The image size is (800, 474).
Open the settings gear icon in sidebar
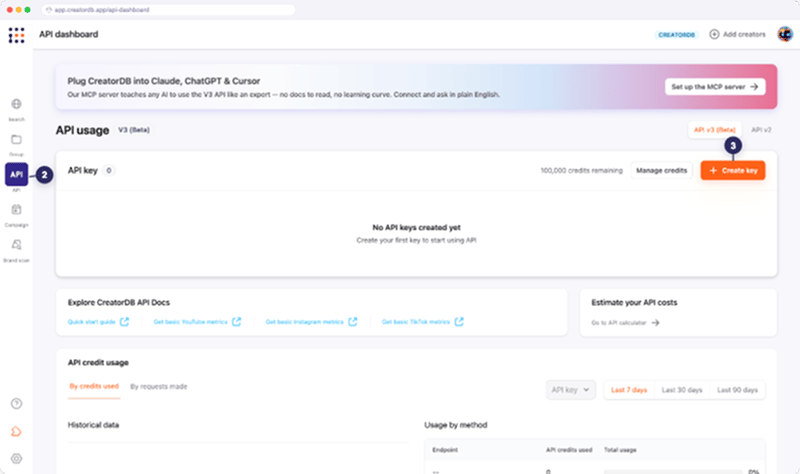pyautogui.click(x=16, y=458)
